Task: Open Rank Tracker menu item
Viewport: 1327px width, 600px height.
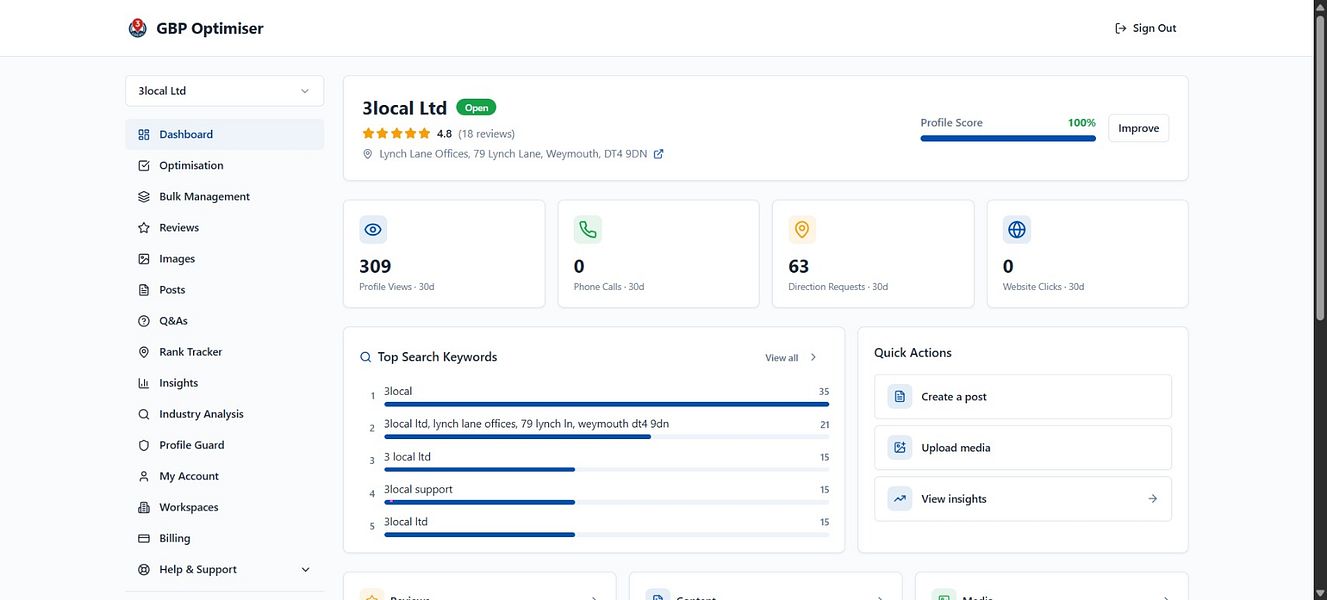Action: (x=224, y=351)
